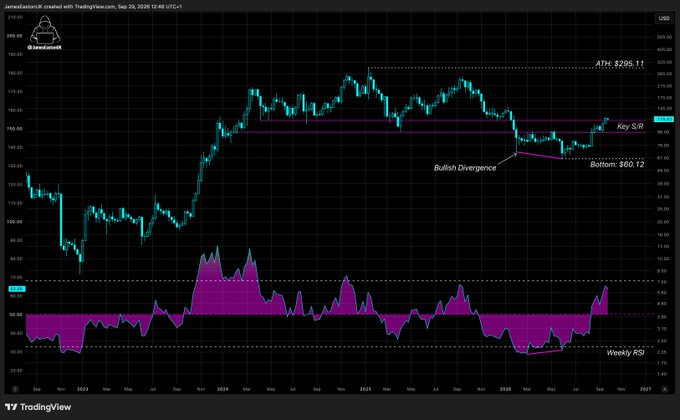This screenshot has width=680, height=420.
Task: Click the 'Bottom: $60.12' annotation
Action: 617,164
